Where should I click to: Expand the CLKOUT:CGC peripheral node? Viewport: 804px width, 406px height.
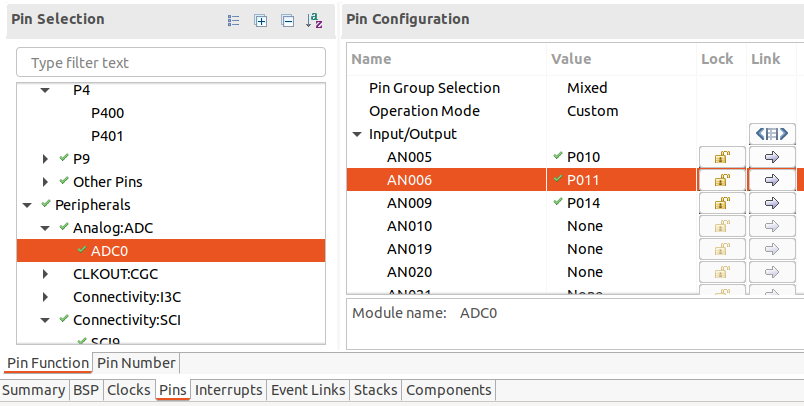coord(45,273)
